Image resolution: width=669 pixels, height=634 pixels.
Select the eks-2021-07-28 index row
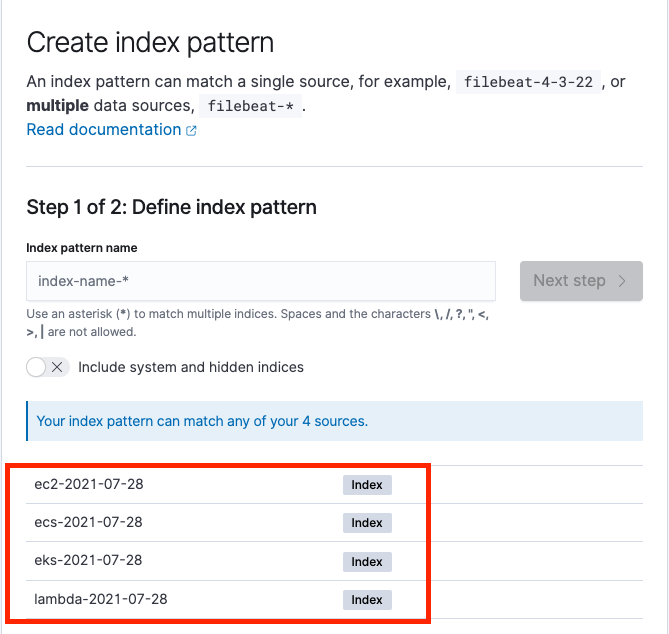[x=334, y=561]
